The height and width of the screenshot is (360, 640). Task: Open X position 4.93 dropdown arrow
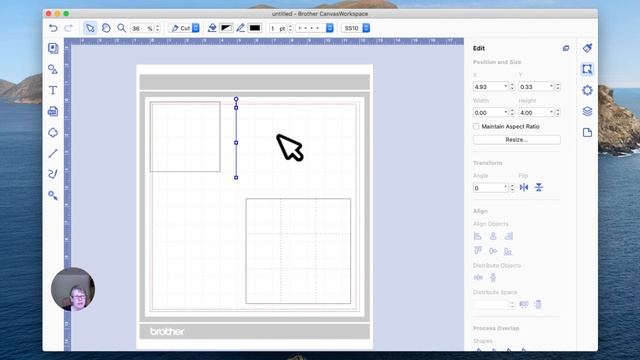[x=506, y=87]
